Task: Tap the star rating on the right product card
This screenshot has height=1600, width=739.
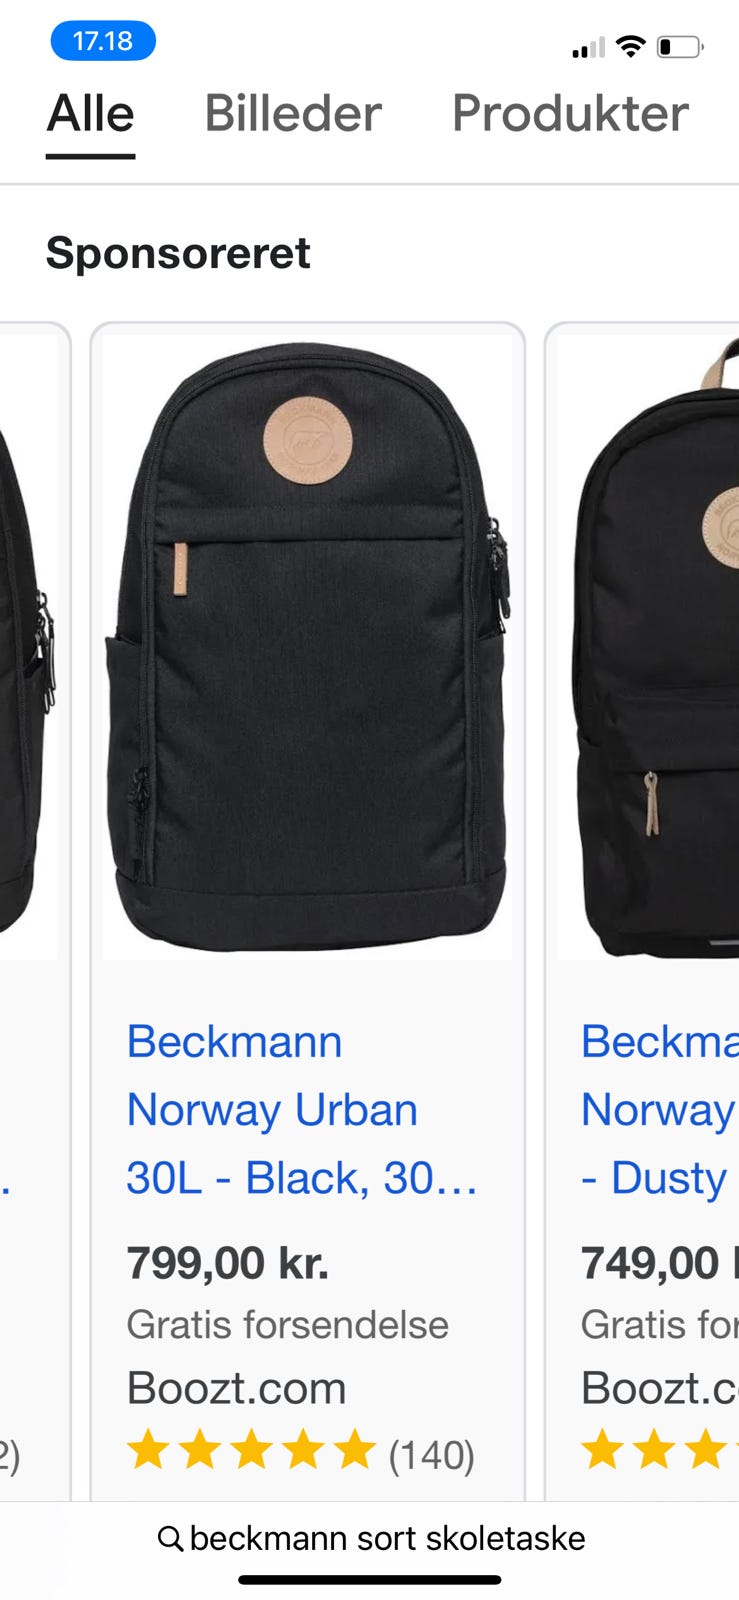Action: [660, 1450]
